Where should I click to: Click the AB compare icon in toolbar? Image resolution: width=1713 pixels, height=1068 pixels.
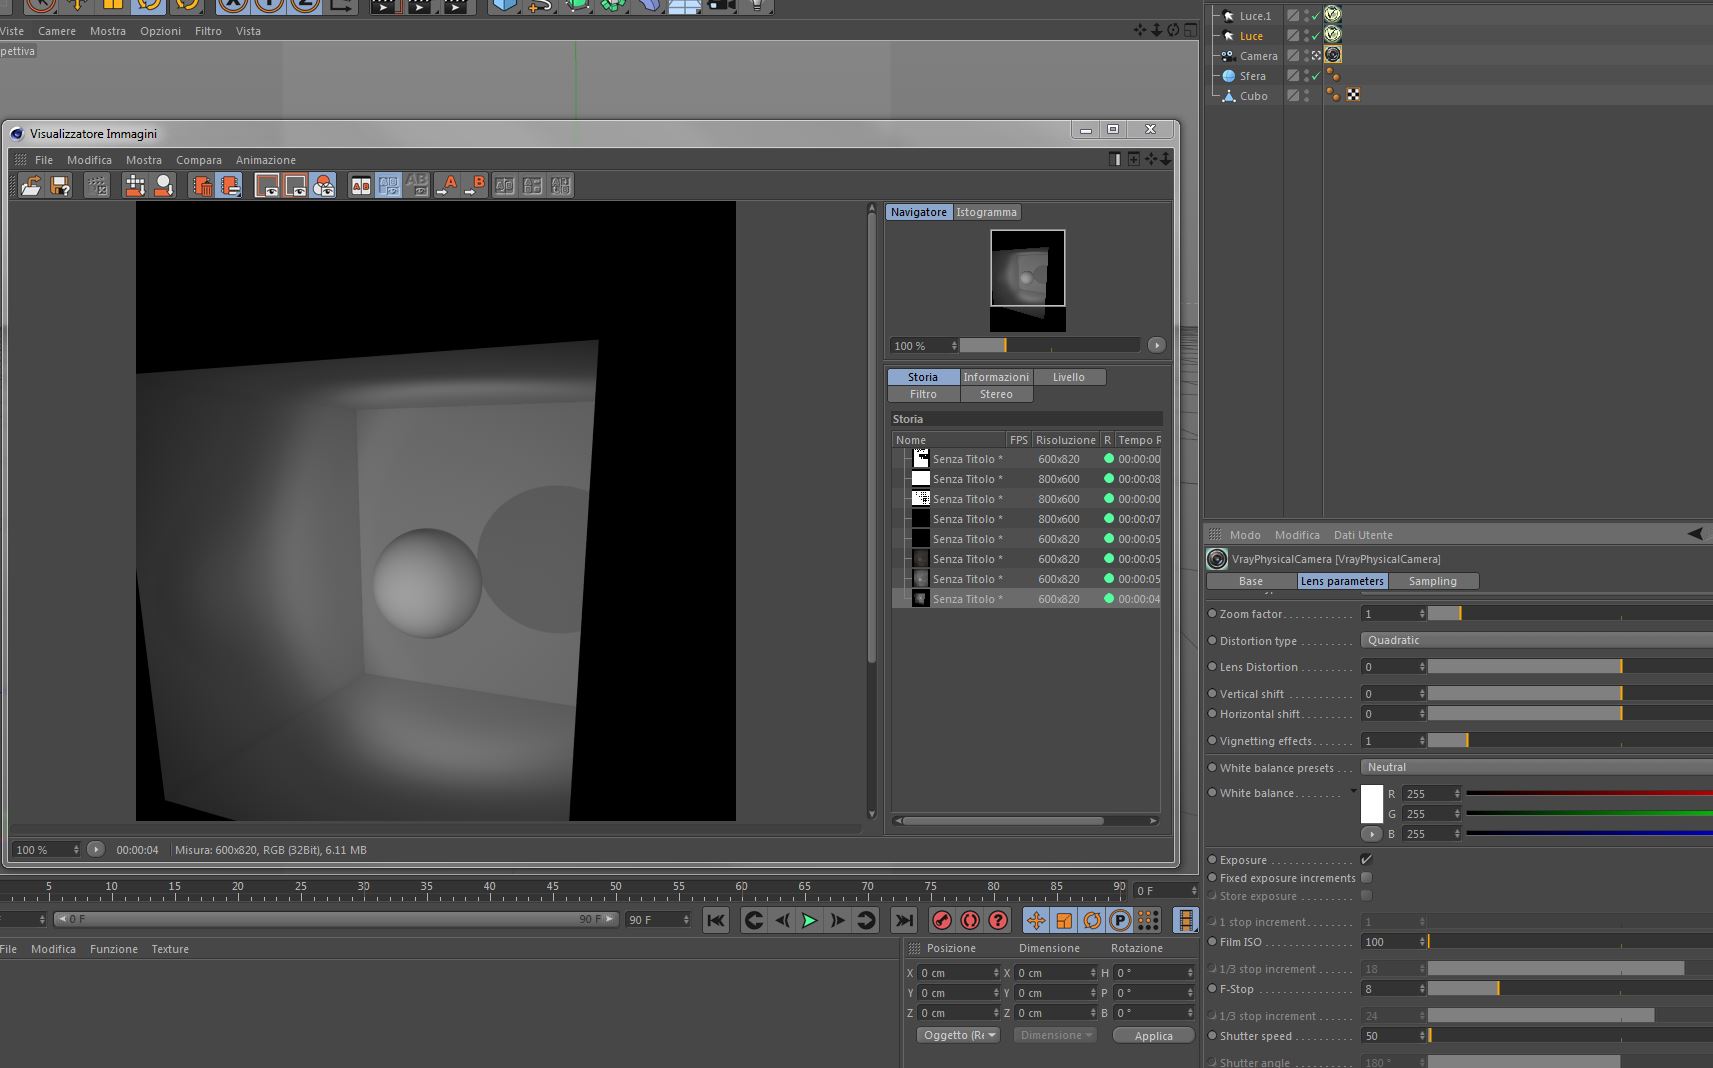tap(360, 186)
